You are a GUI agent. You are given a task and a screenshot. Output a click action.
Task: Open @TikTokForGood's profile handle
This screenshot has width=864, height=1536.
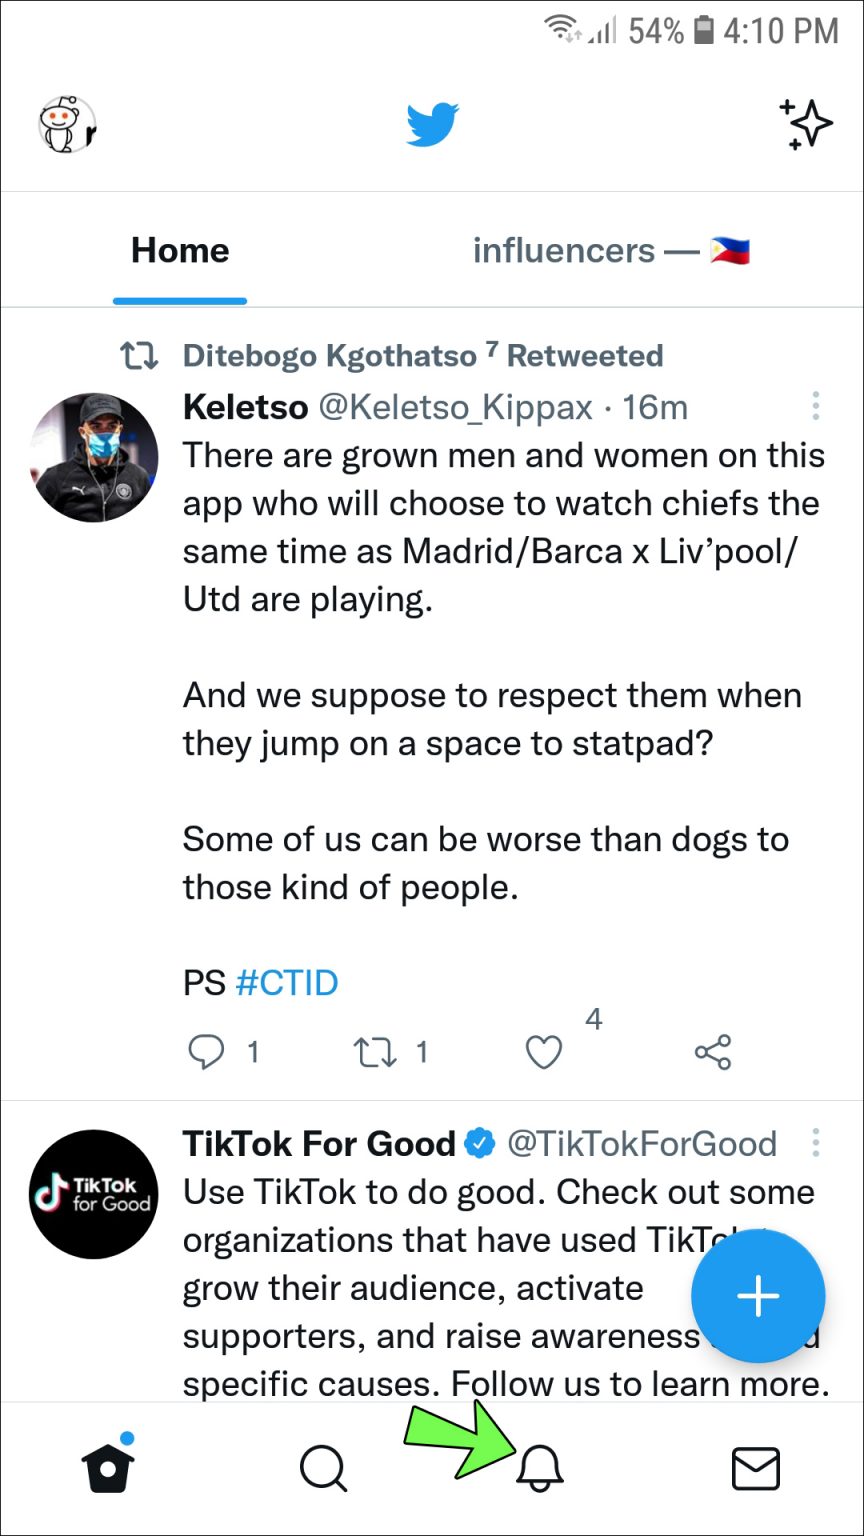[644, 1144]
